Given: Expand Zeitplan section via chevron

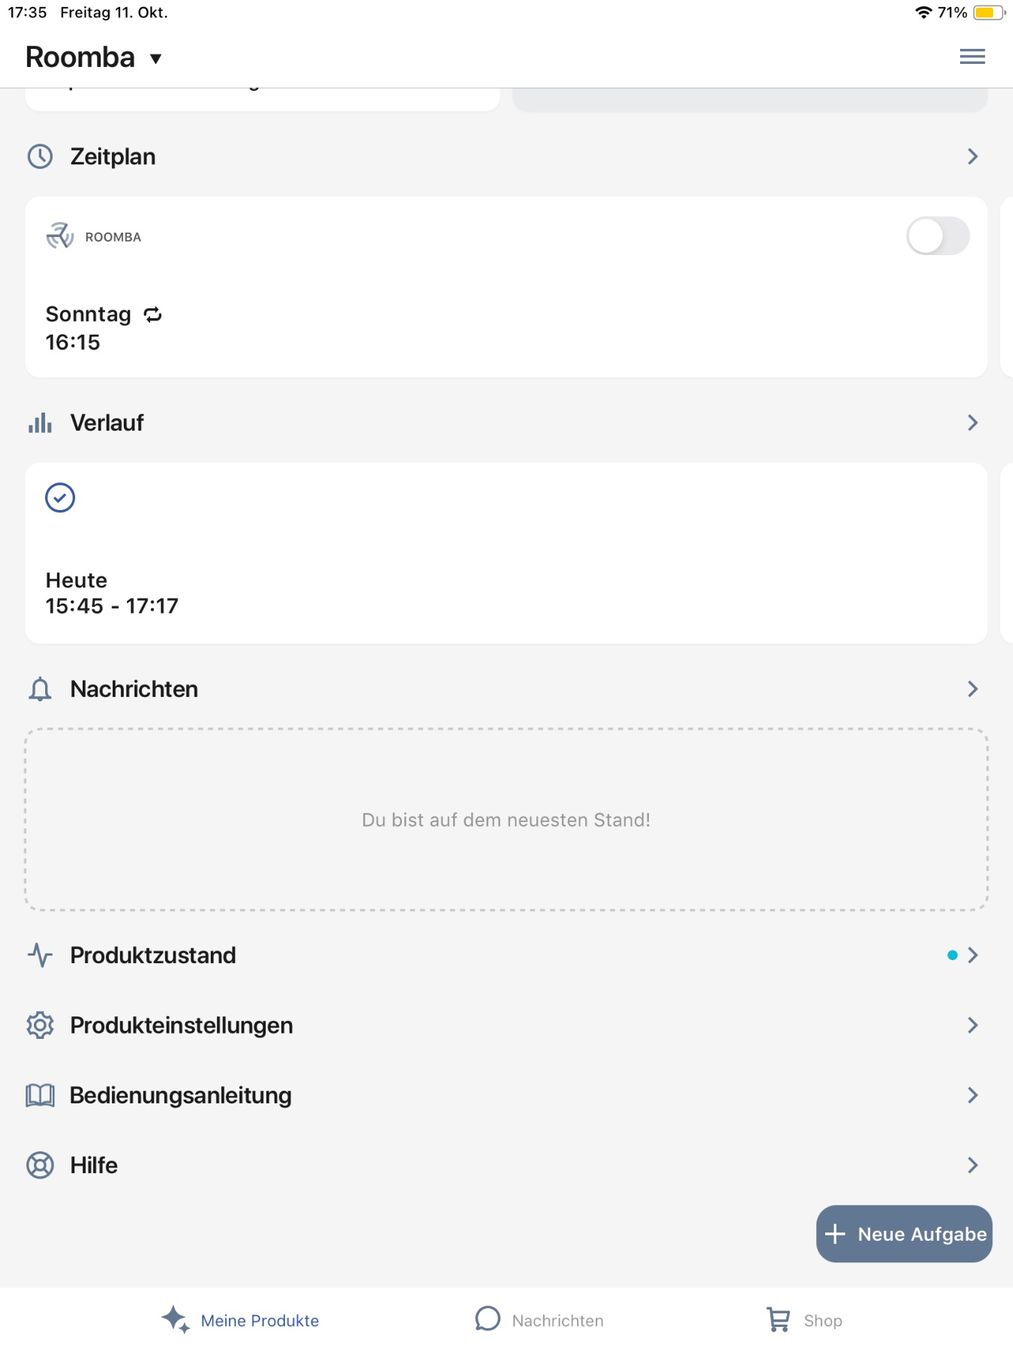Looking at the screenshot, I should coord(972,156).
